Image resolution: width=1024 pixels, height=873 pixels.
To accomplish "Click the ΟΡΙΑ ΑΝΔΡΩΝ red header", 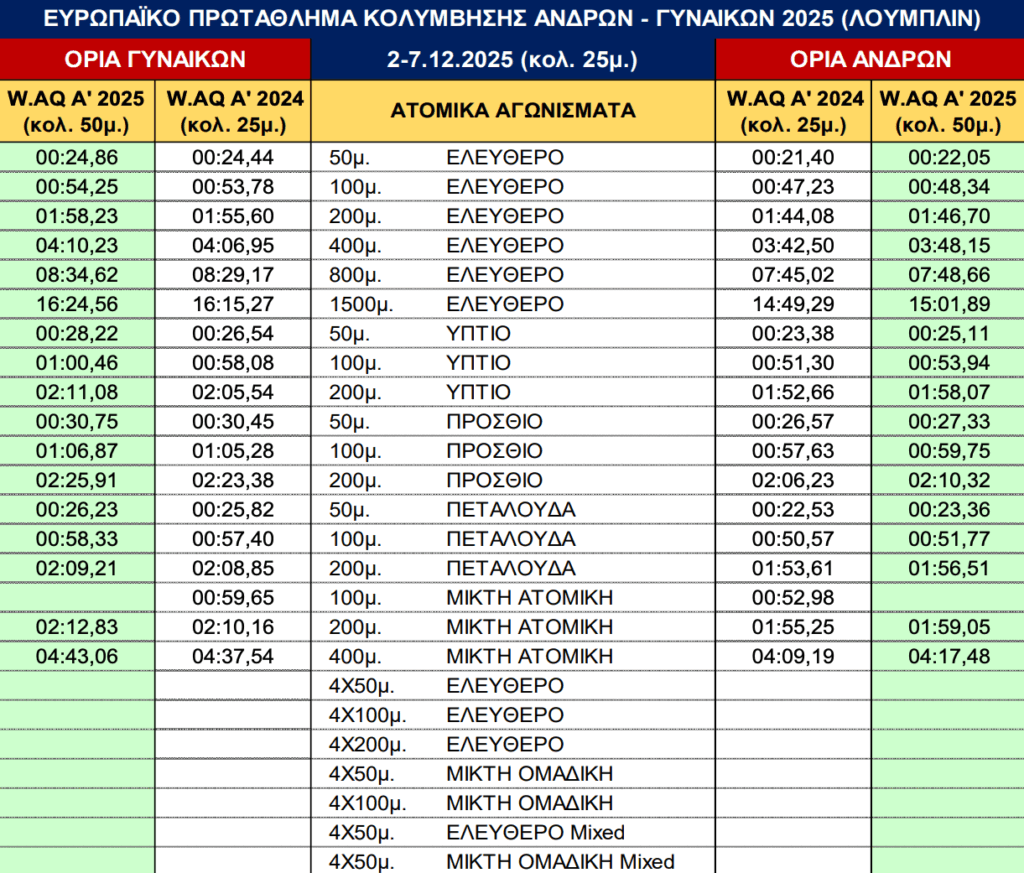I will 868,59.
